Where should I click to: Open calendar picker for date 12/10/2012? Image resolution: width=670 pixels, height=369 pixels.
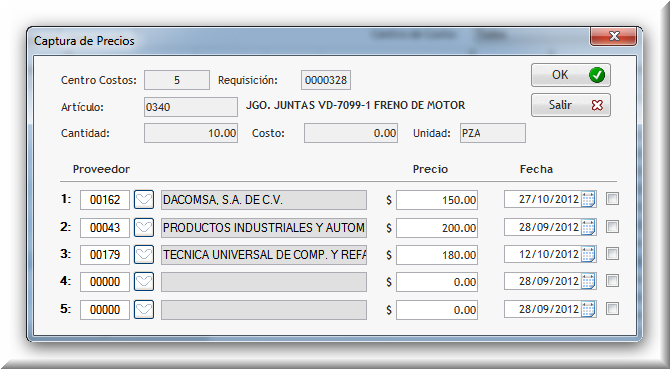pyautogui.click(x=588, y=255)
